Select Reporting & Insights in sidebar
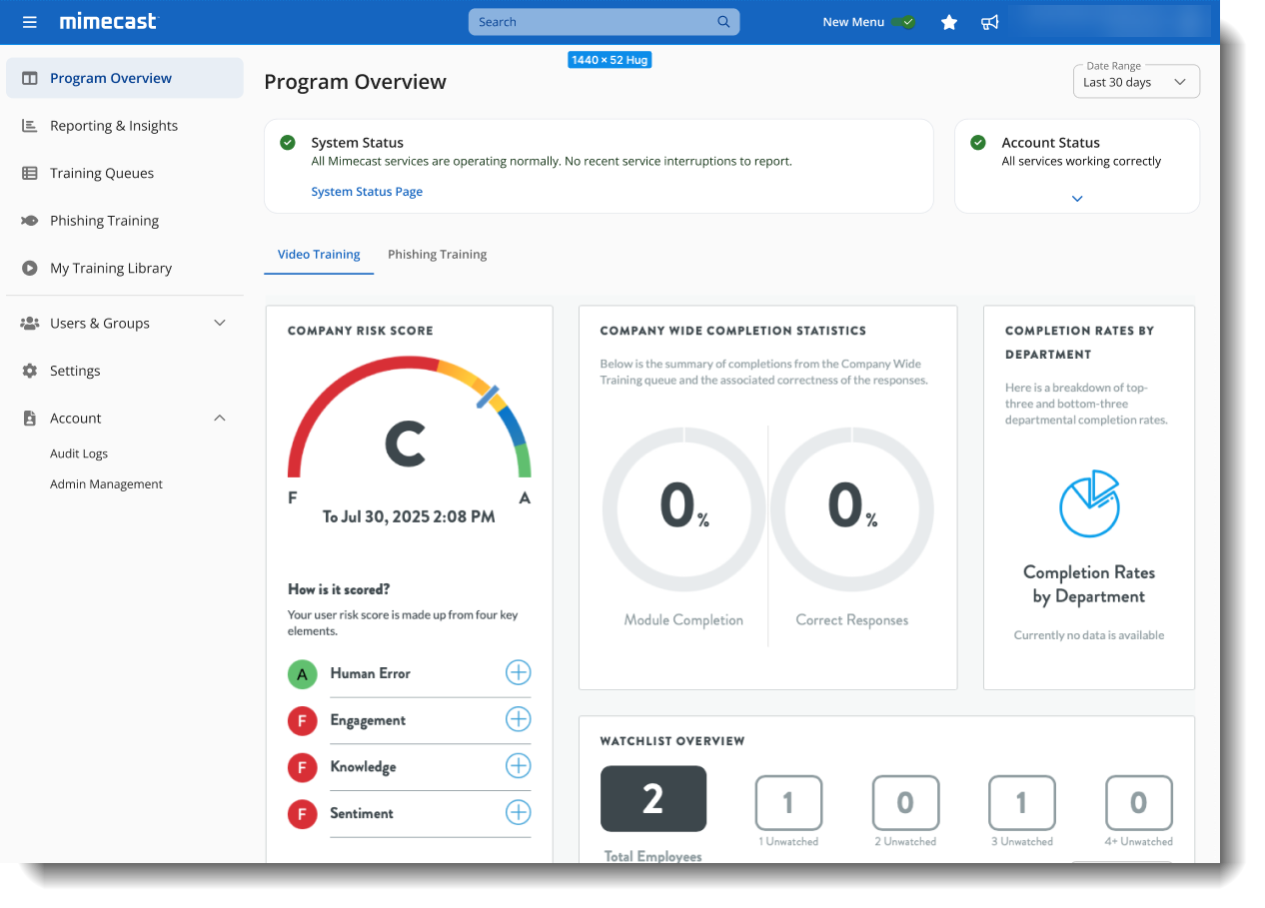This screenshot has width=1265, height=908. 113,126
